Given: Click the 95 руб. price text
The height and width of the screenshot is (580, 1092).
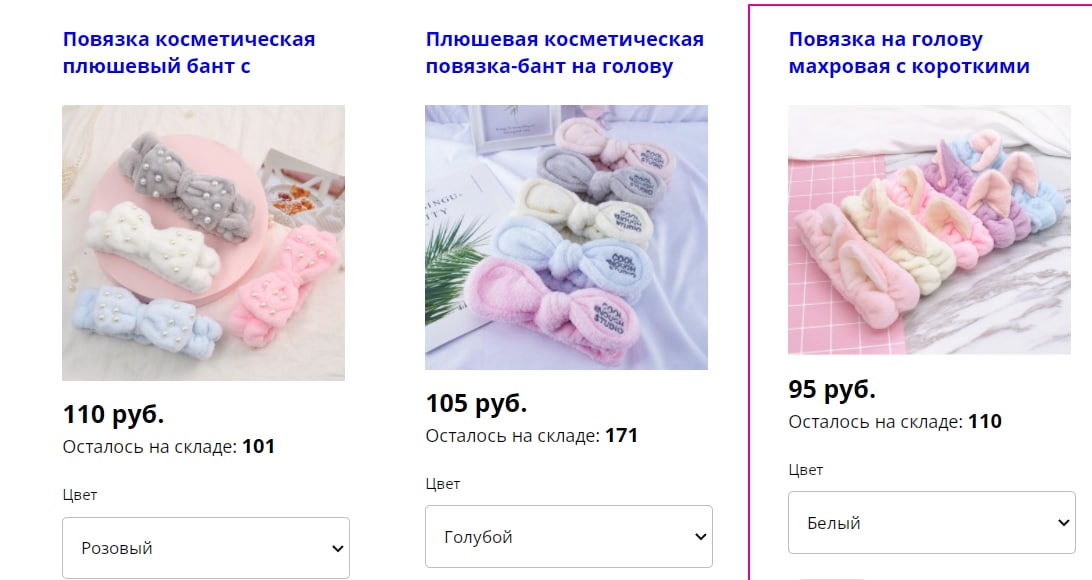Looking at the screenshot, I should (832, 389).
